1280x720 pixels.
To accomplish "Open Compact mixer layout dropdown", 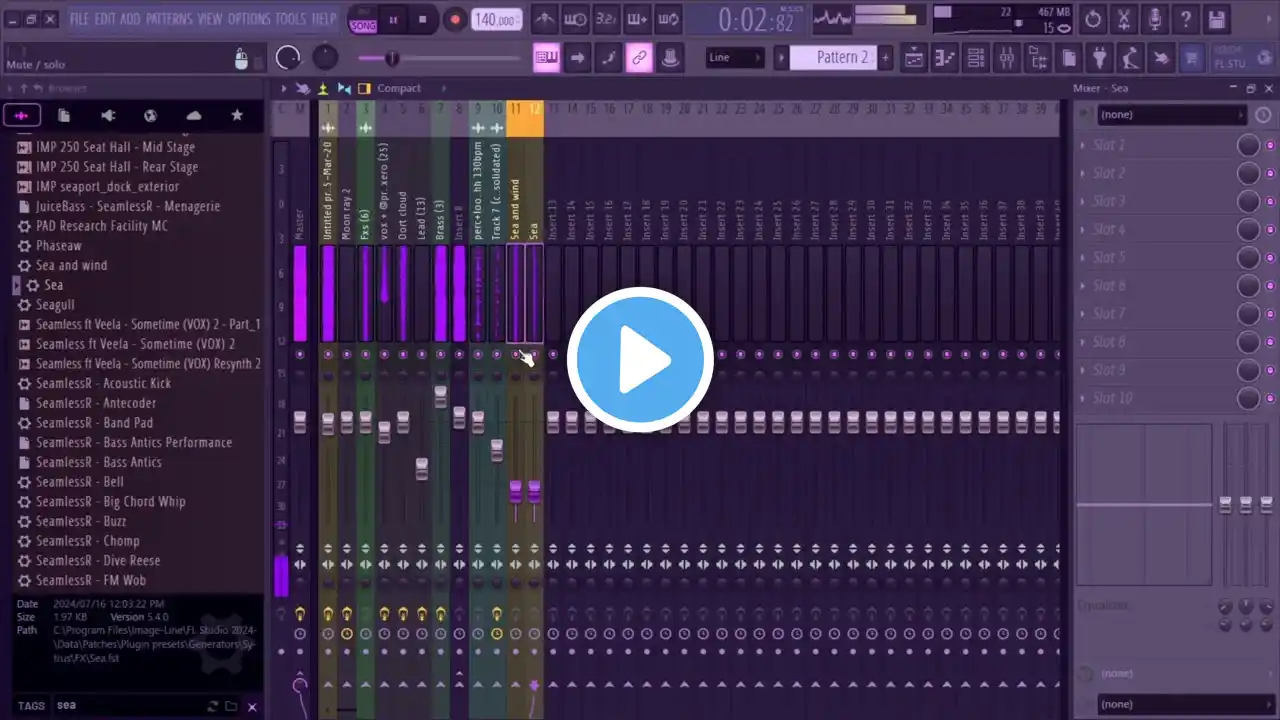I will [398, 88].
